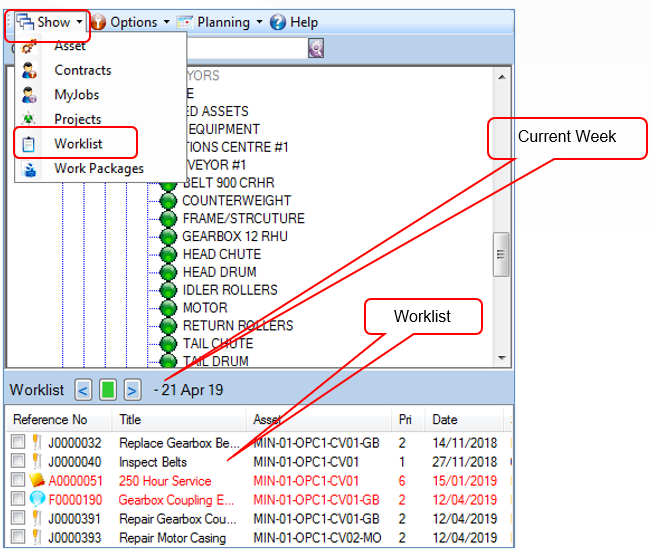Click the Help question mark icon
This screenshot has width=653, height=555.
(278, 22)
